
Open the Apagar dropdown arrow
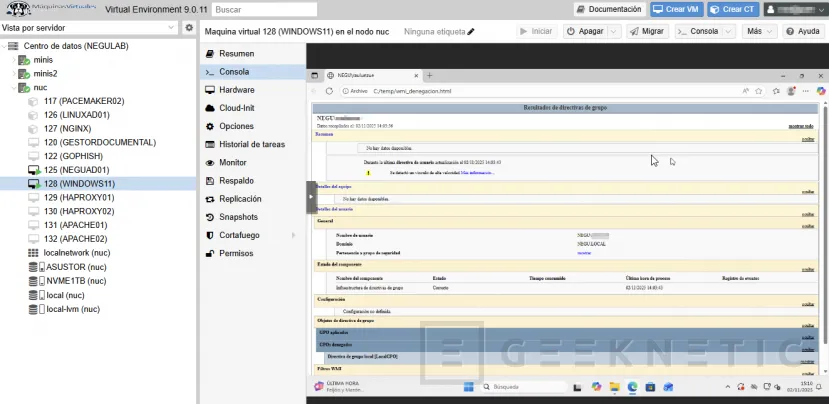(x=614, y=31)
